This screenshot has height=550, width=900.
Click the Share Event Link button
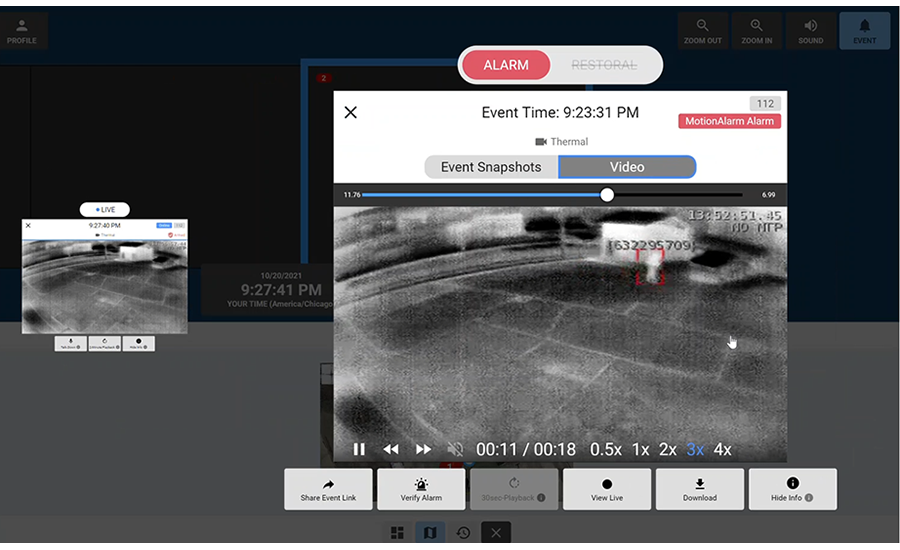(x=328, y=489)
